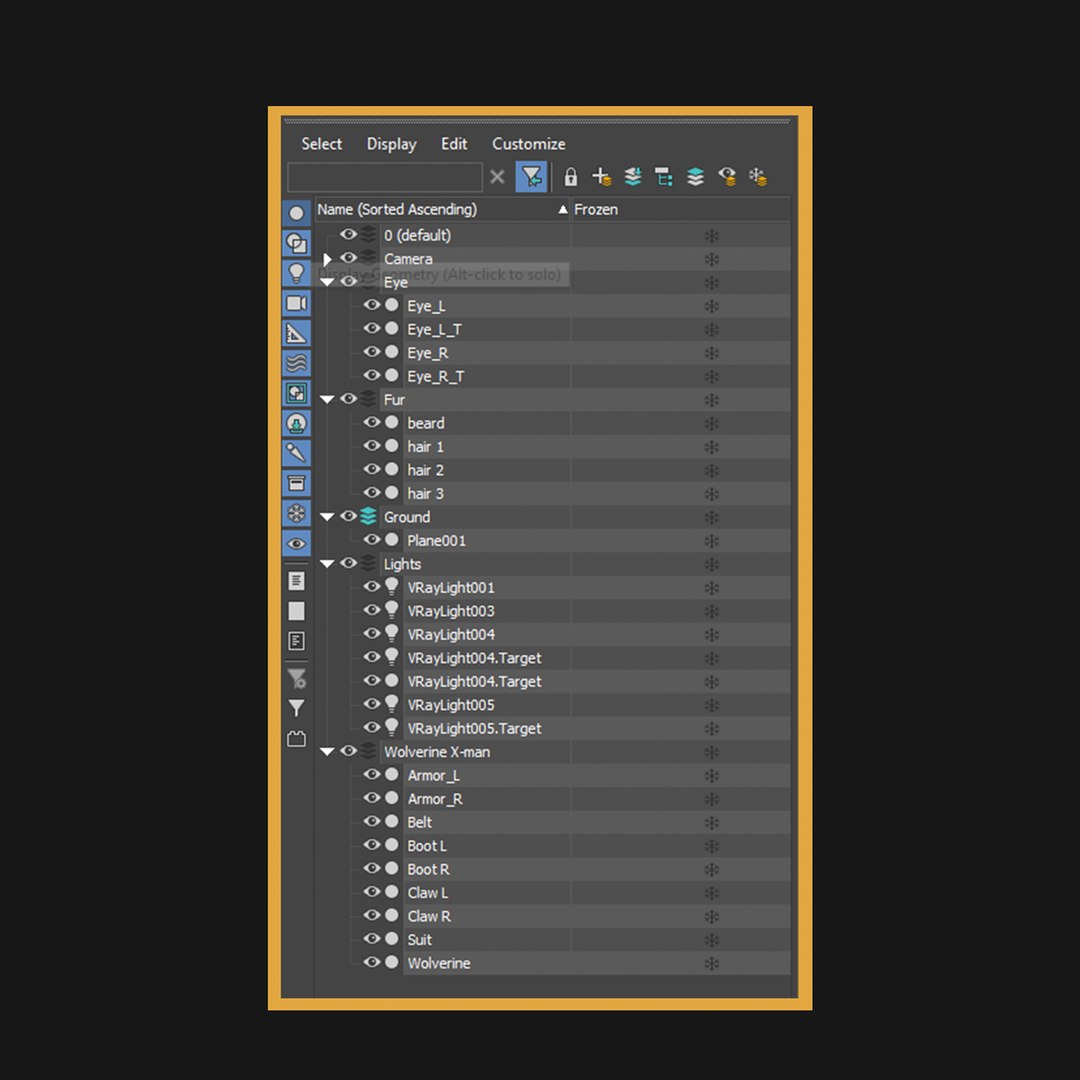Toggle the Display Lights bulb filter in sidebar
Viewport: 1080px width, 1080px height.
point(296,273)
